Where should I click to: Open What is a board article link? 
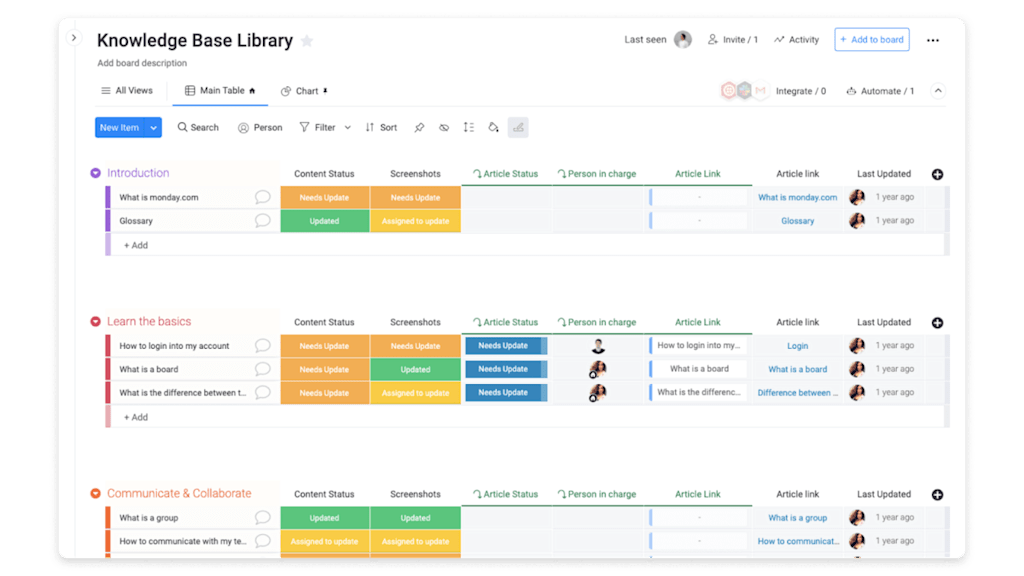[797, 369]
